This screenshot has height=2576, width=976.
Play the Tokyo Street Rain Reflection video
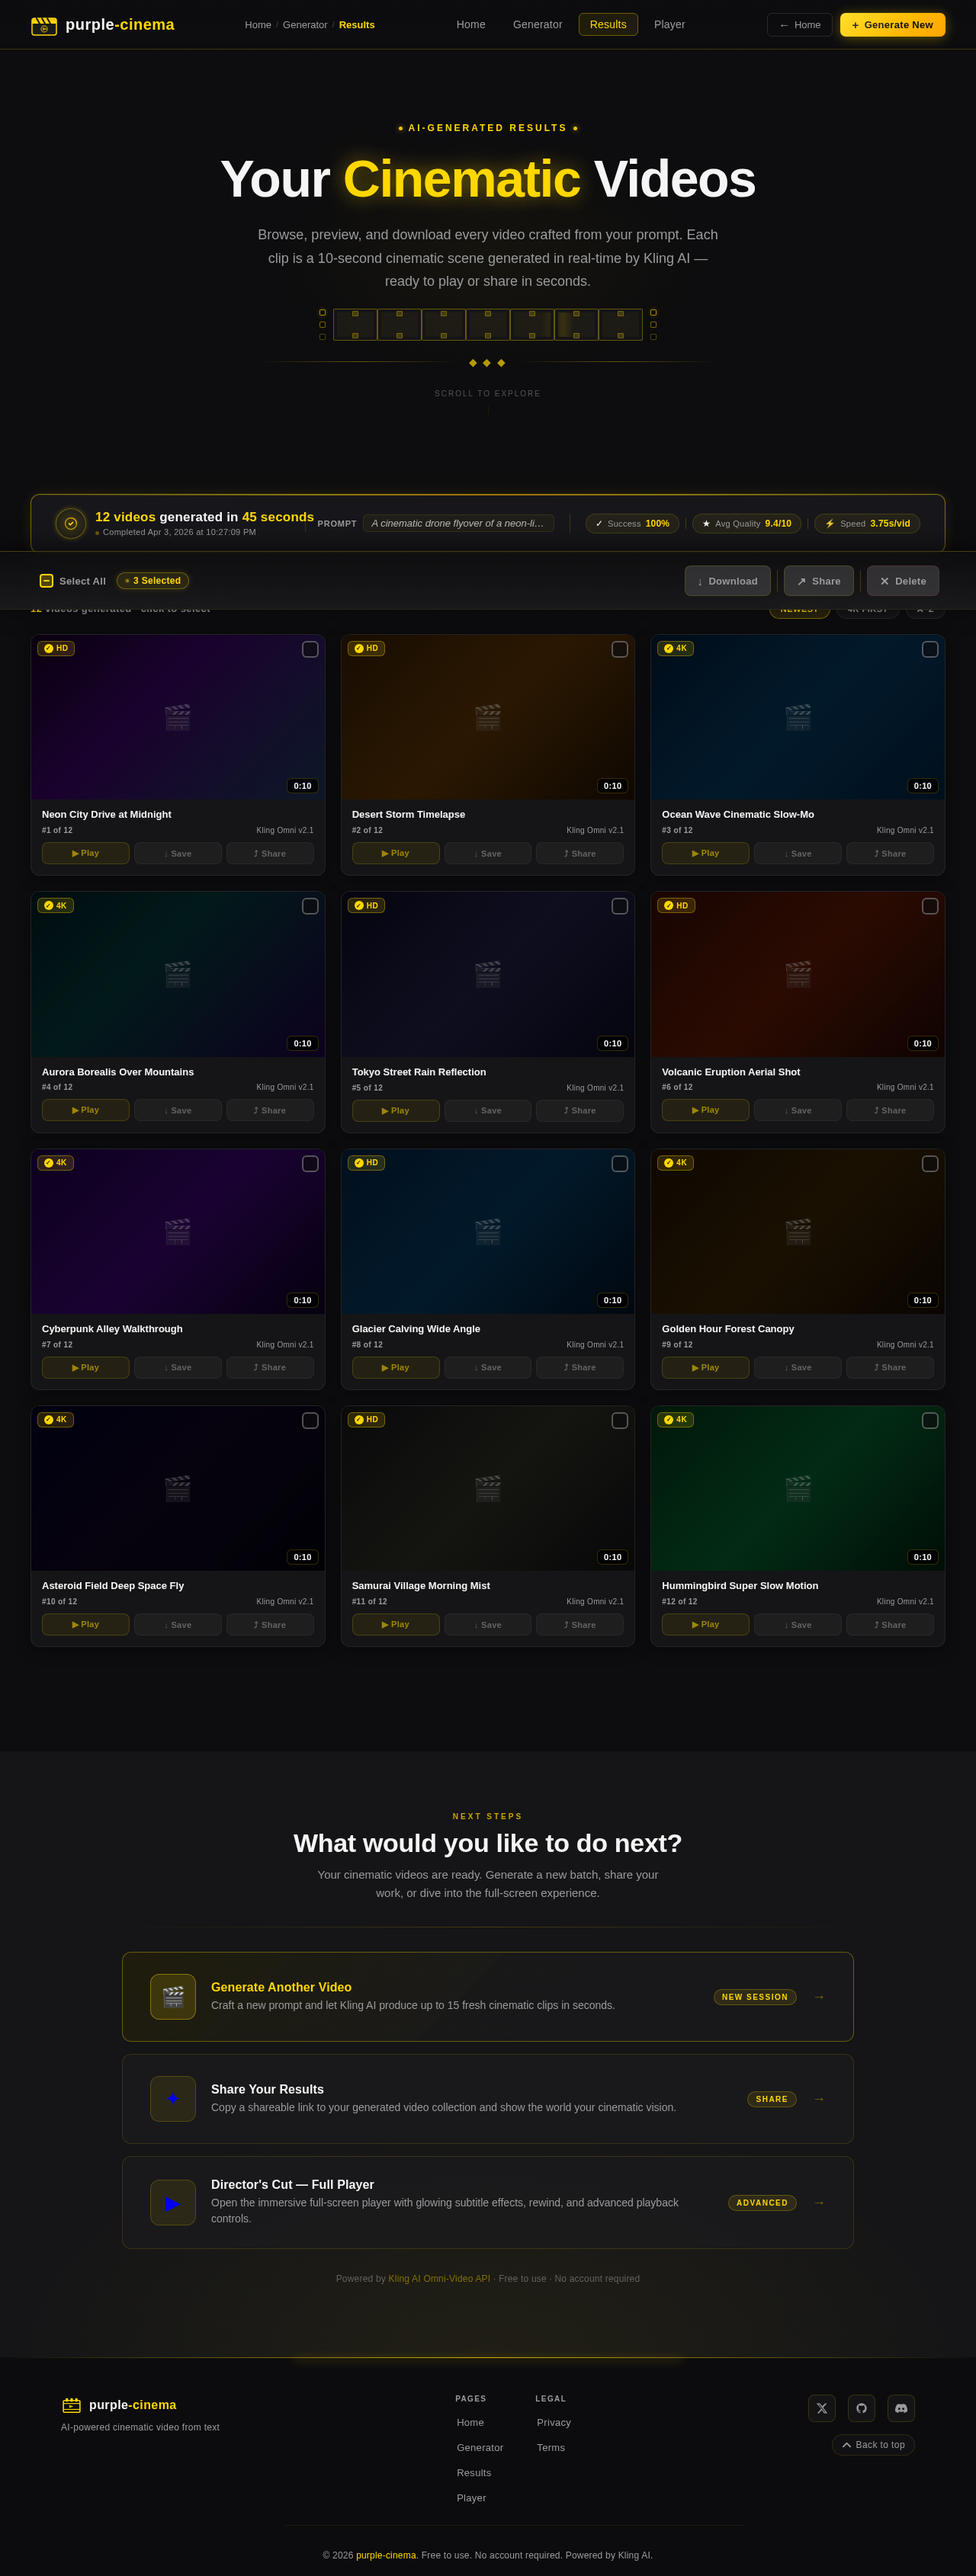(395, 1111)
